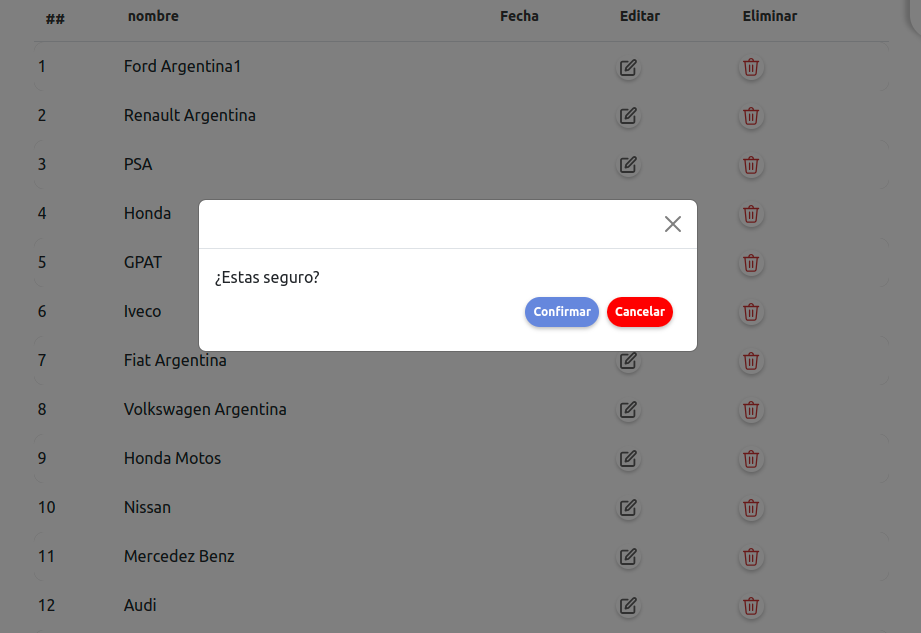This screenshot has height=633, width=921.
Task: Select the Fiat Argentina name cell
Action: [175, 360]
